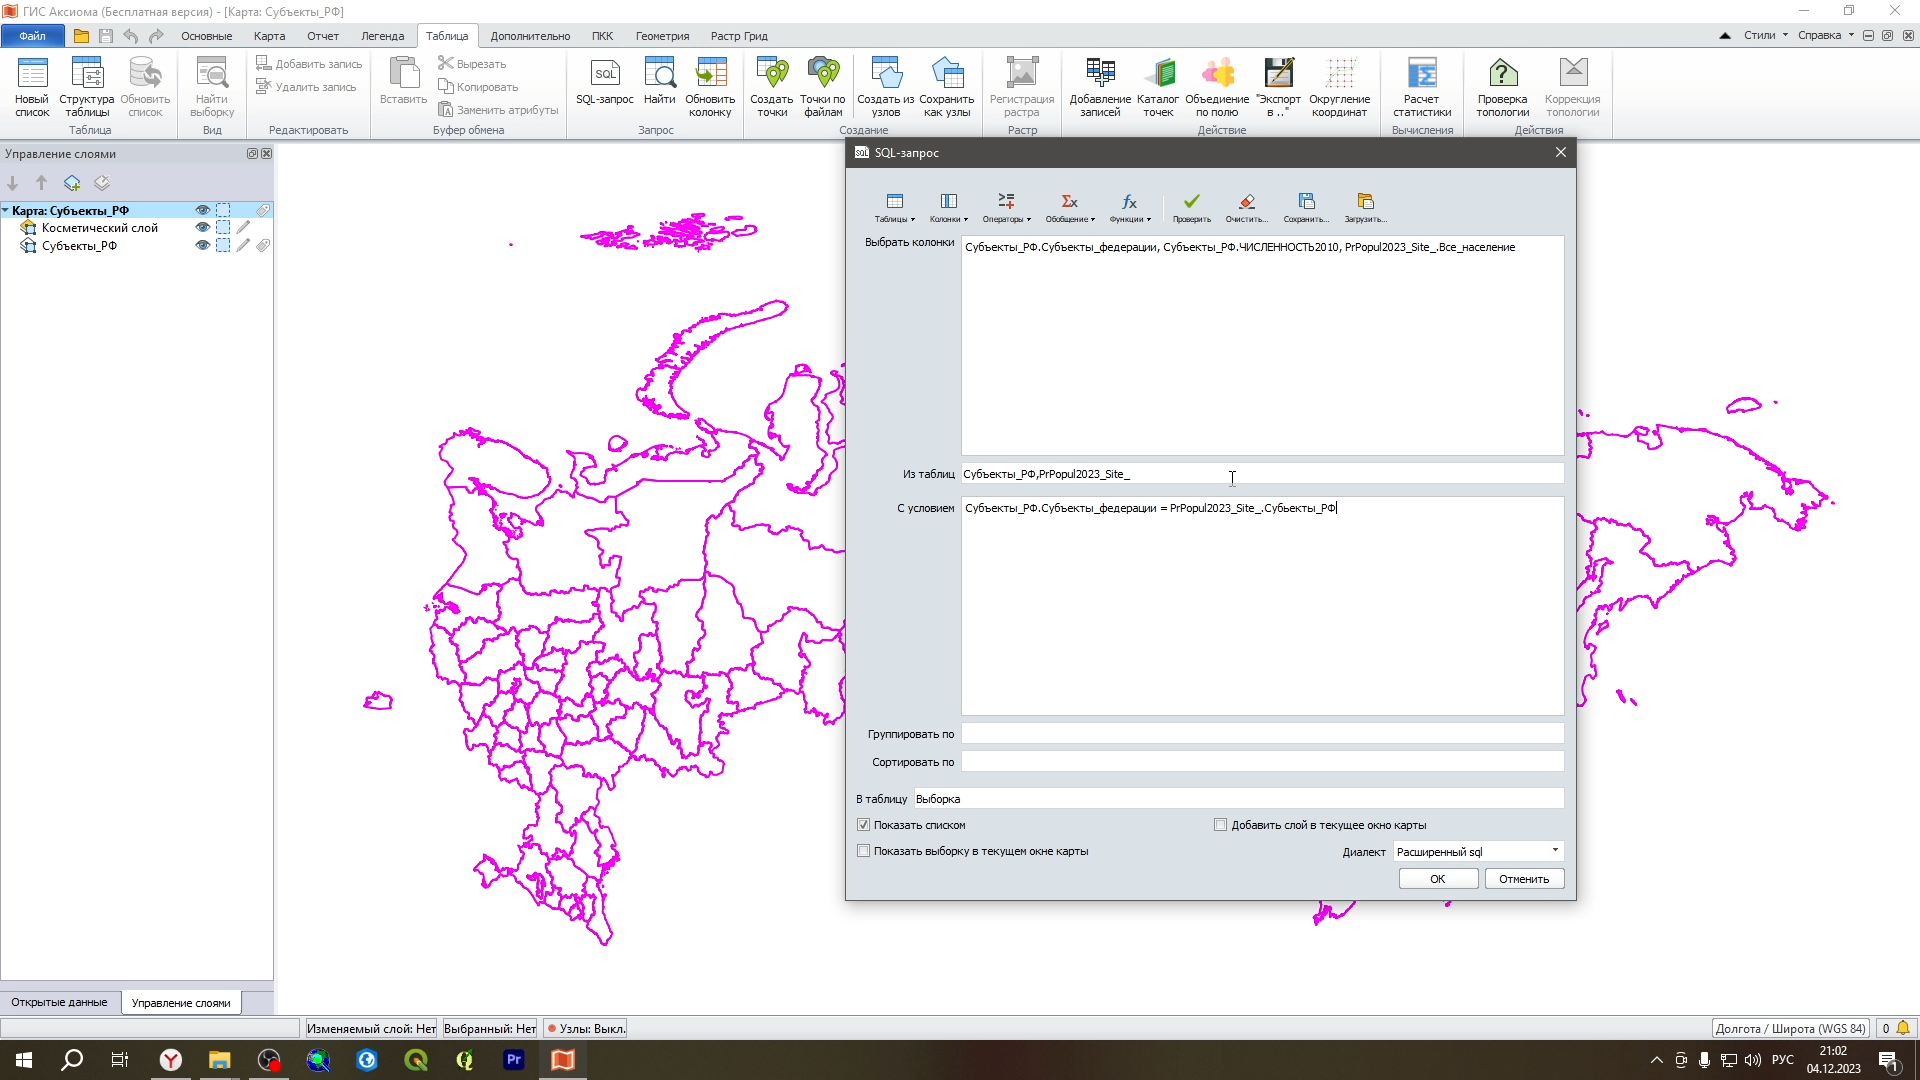1920x1080 pixels.
Task: Click into Сортировать по field
Action: (1262, 762)
